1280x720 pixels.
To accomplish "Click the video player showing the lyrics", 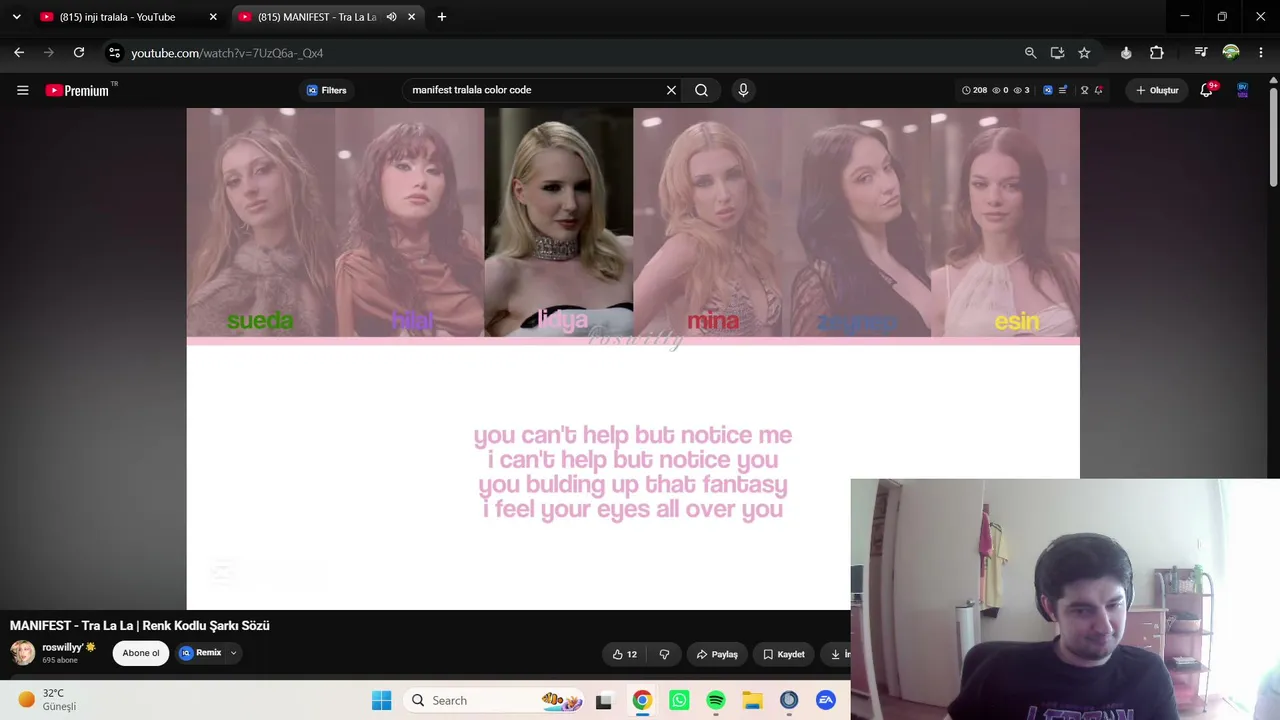I will (633, 358).
